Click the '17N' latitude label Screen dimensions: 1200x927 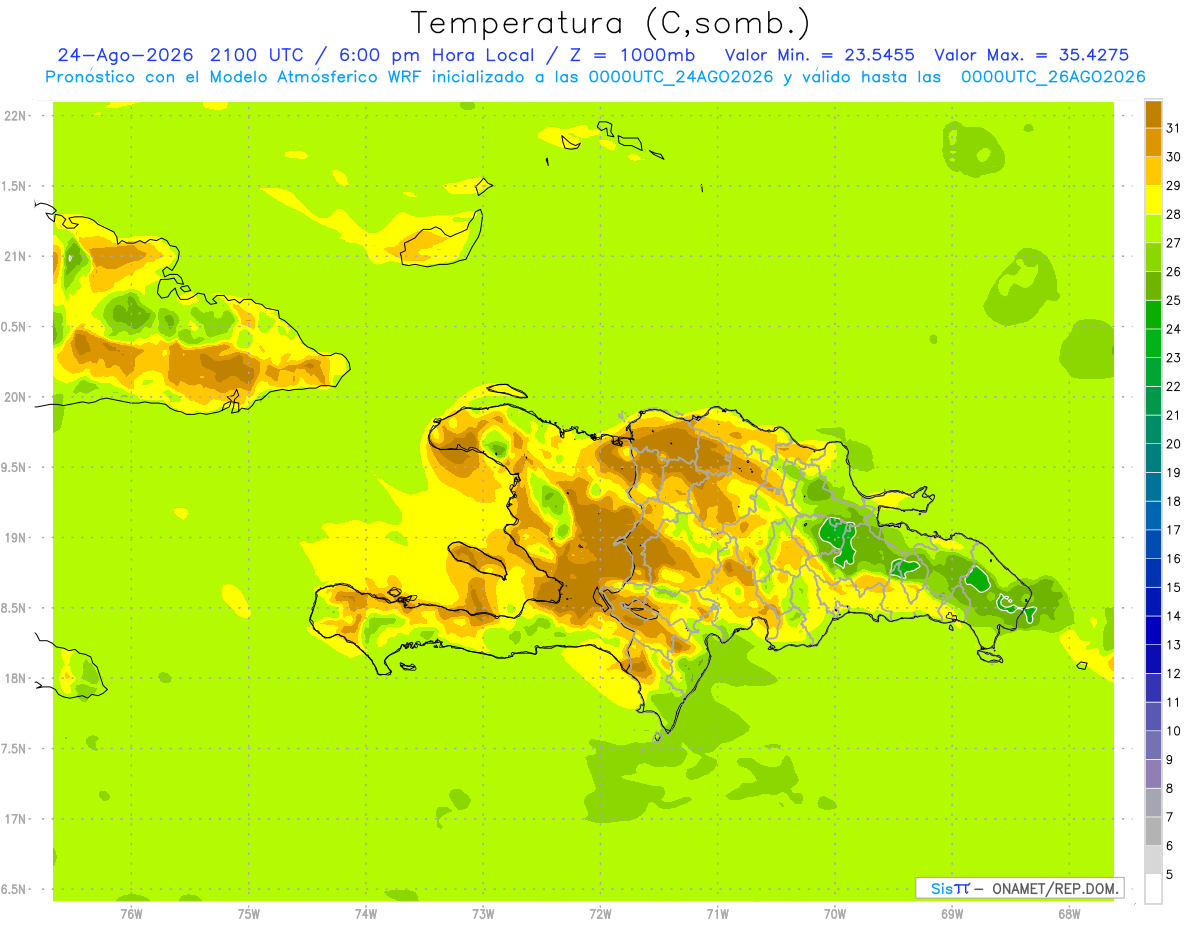tap(16, 819)
